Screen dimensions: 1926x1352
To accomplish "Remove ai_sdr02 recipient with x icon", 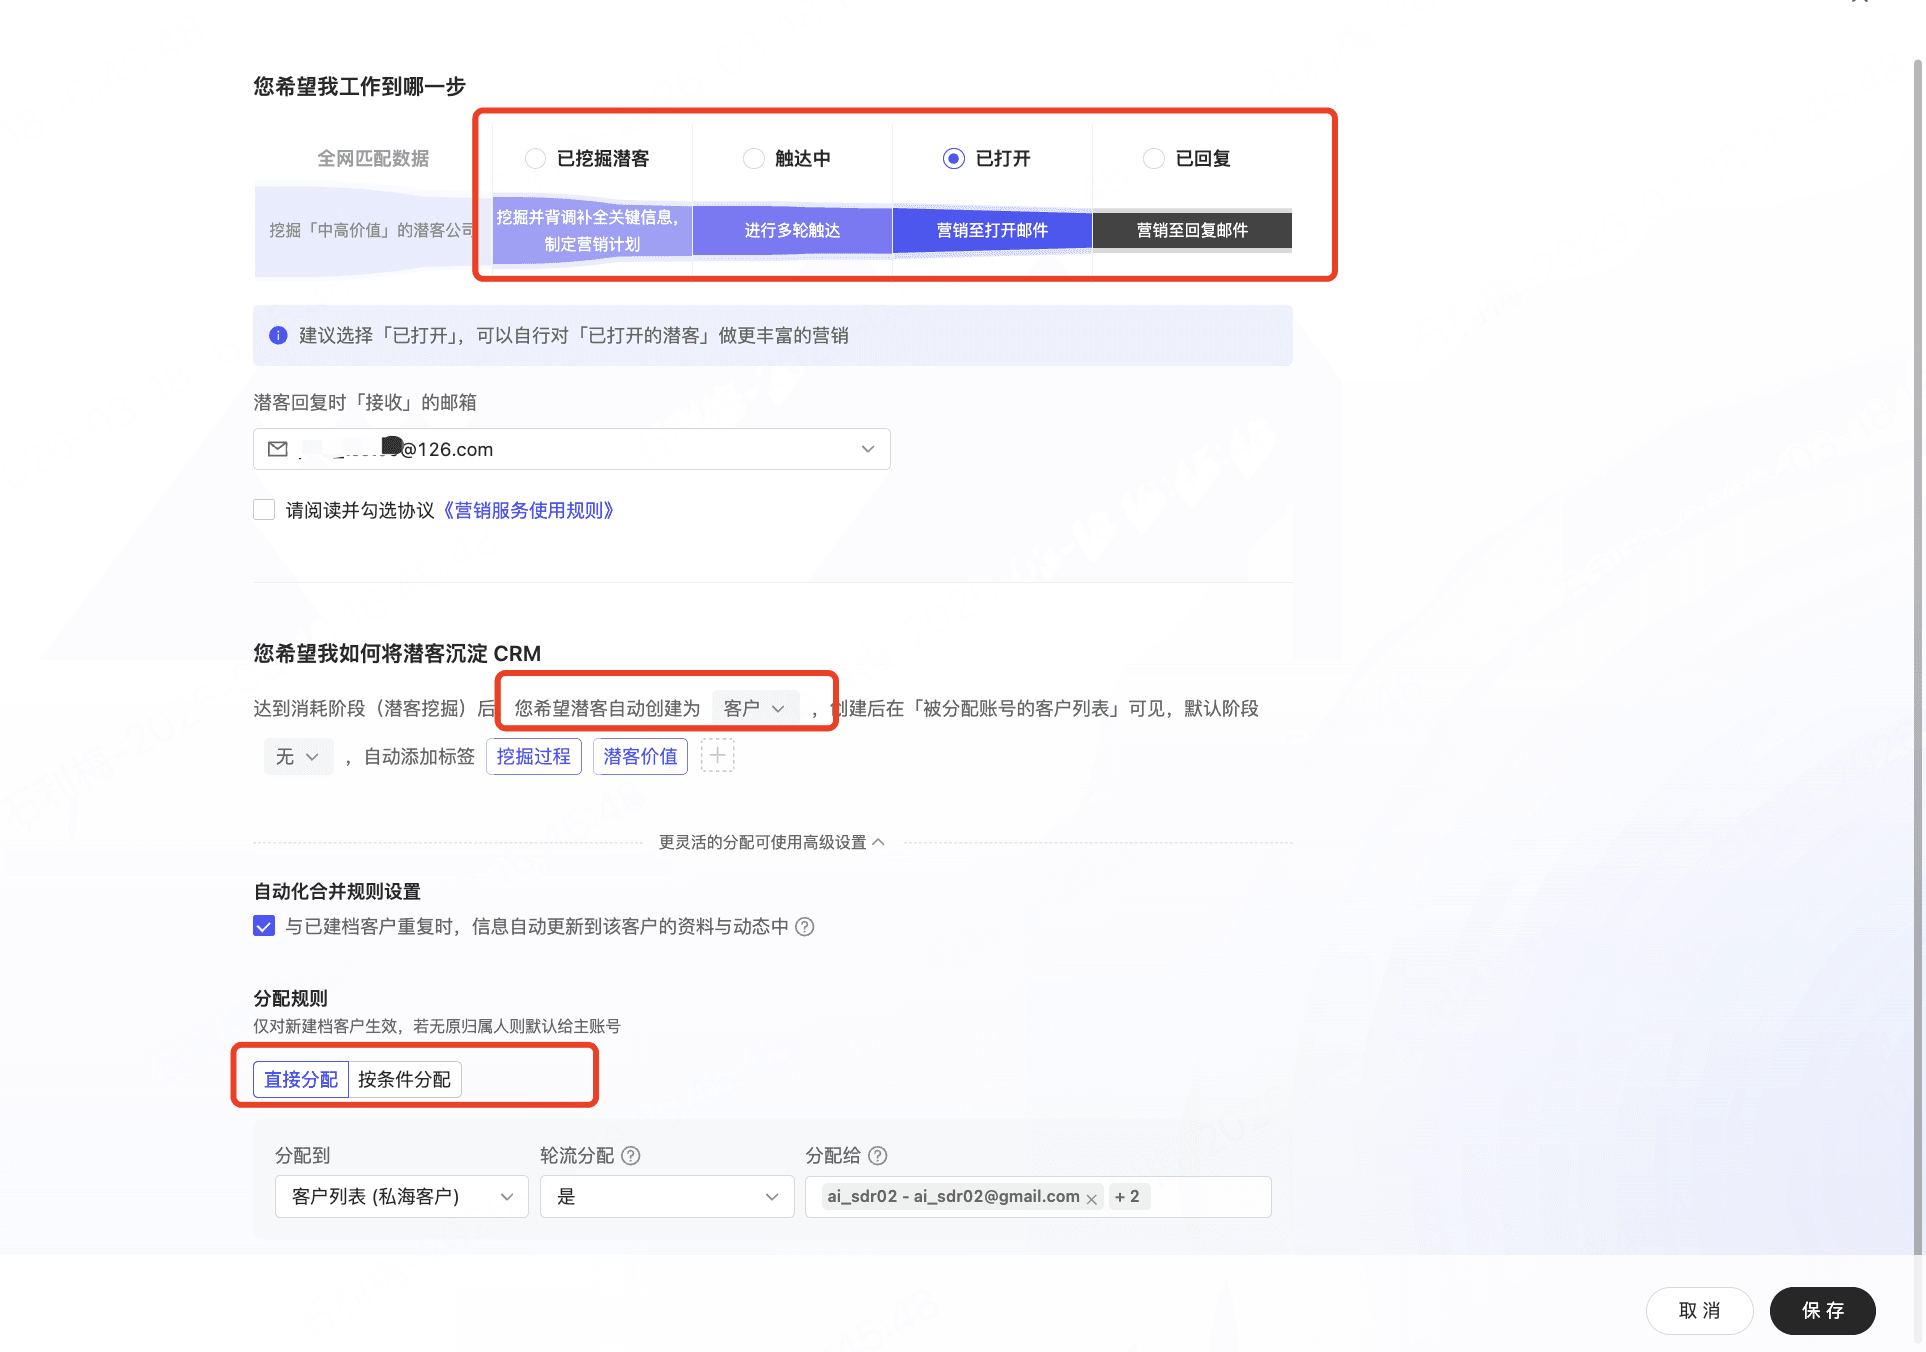I will pos(1092,1198).
